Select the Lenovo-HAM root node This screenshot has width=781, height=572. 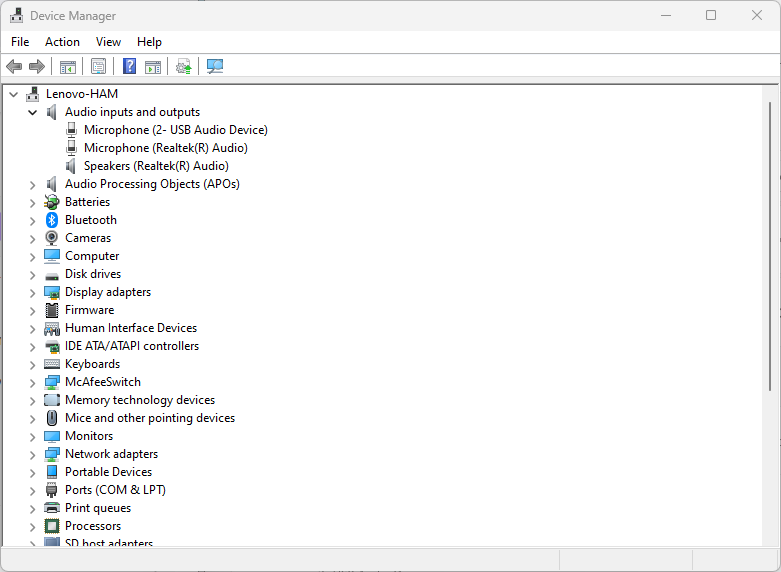tap(81, 94)
